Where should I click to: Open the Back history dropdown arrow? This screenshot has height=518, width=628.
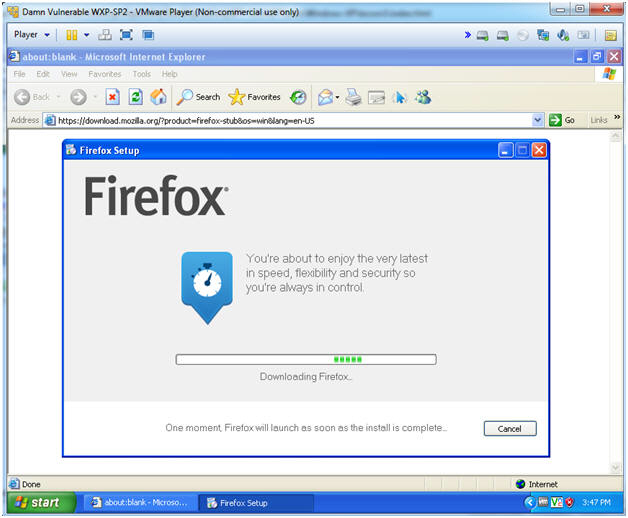[58, 97]
